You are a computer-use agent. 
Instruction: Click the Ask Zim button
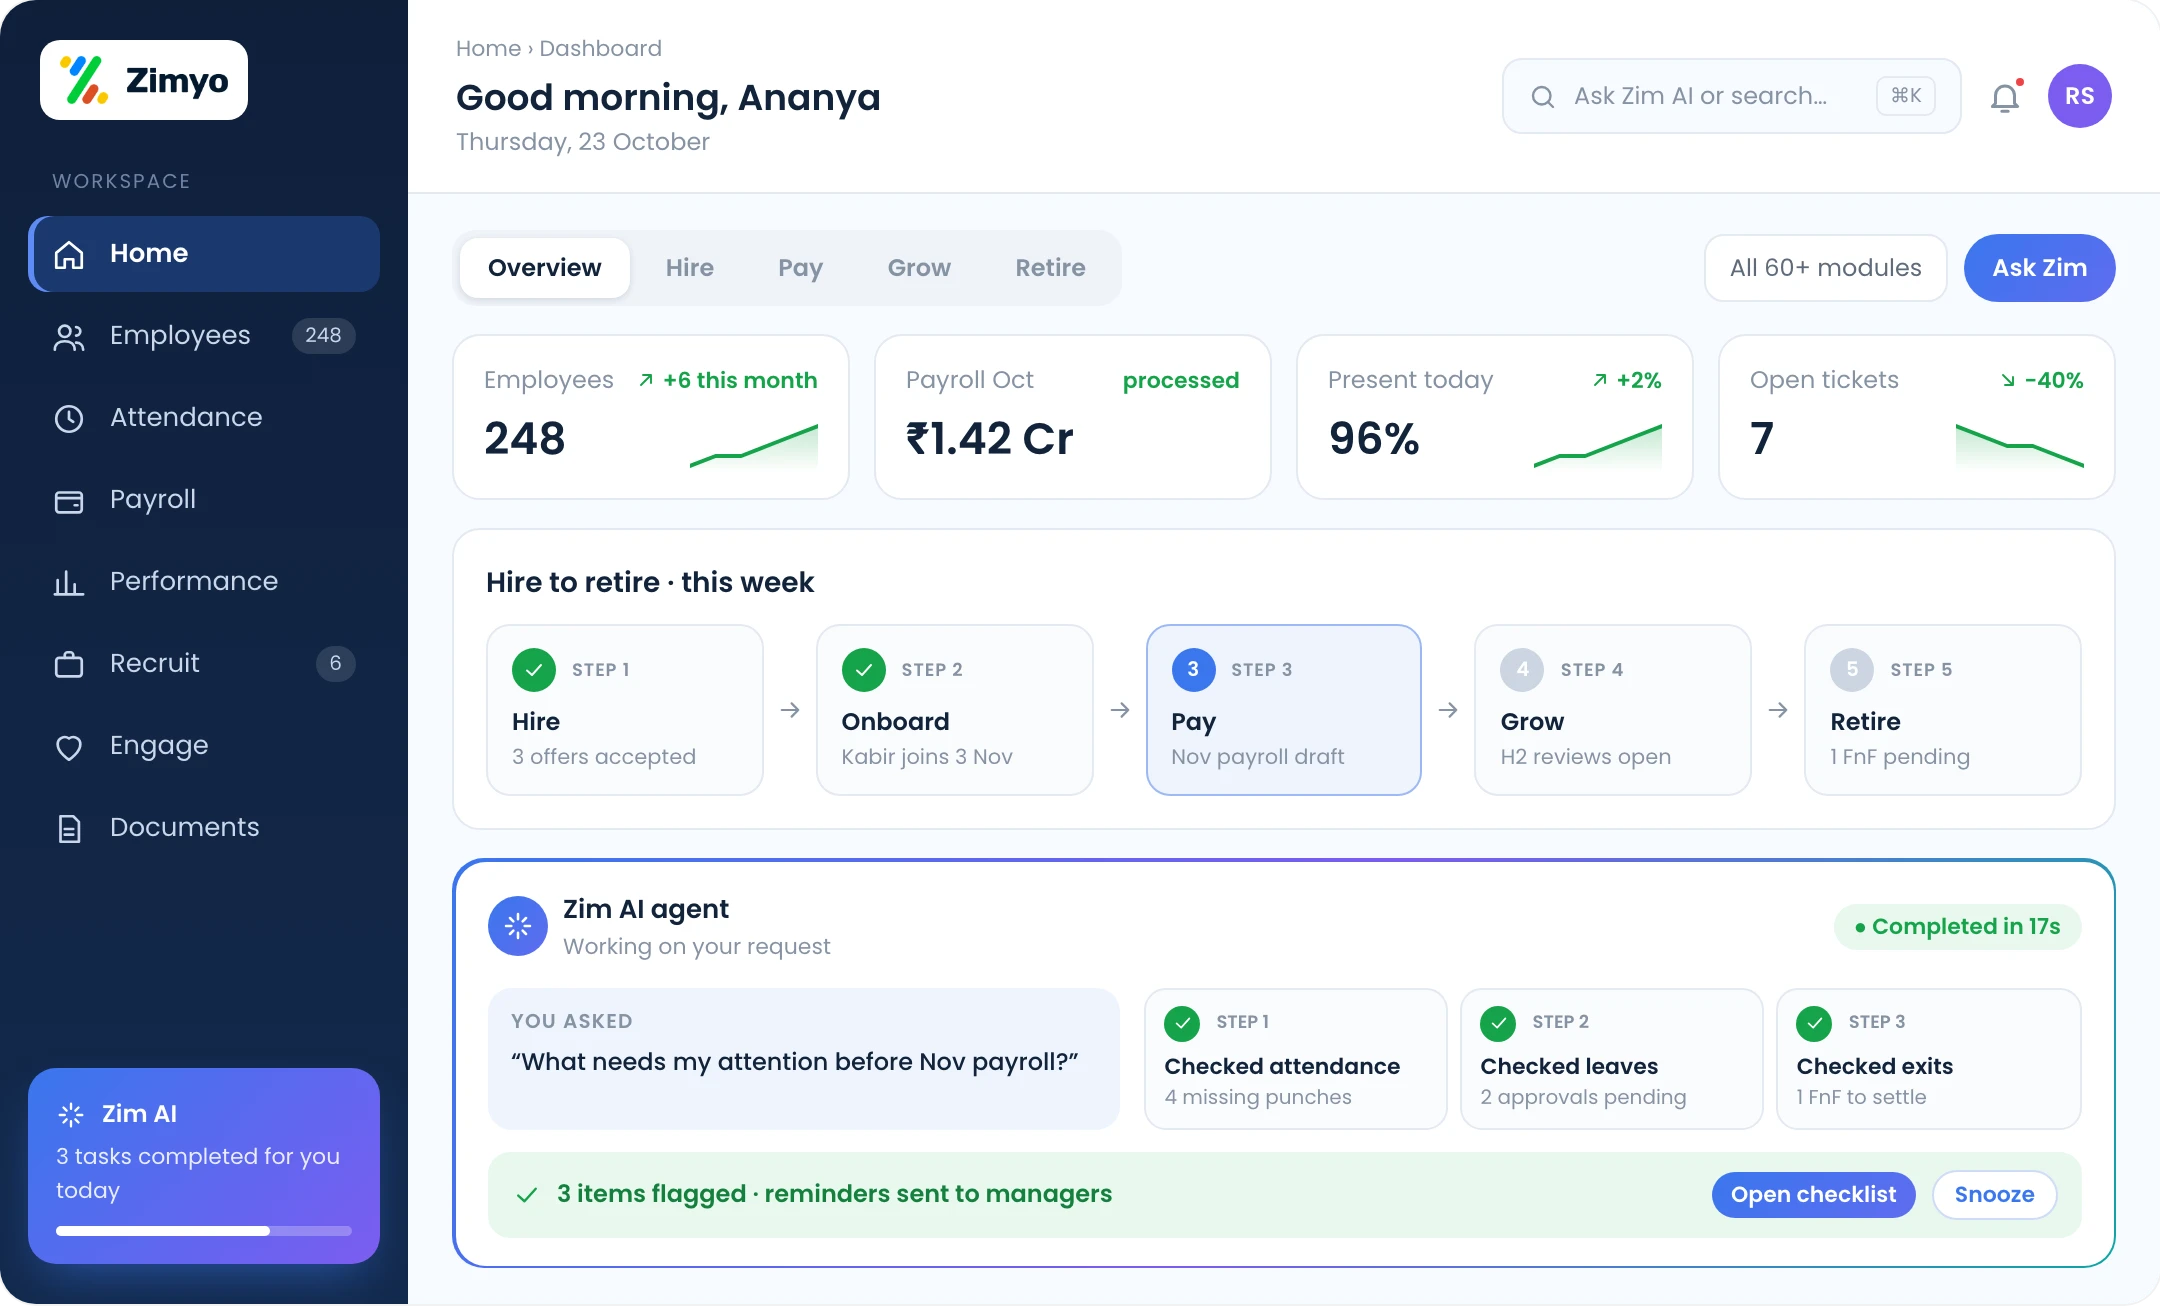point(2040,268)
